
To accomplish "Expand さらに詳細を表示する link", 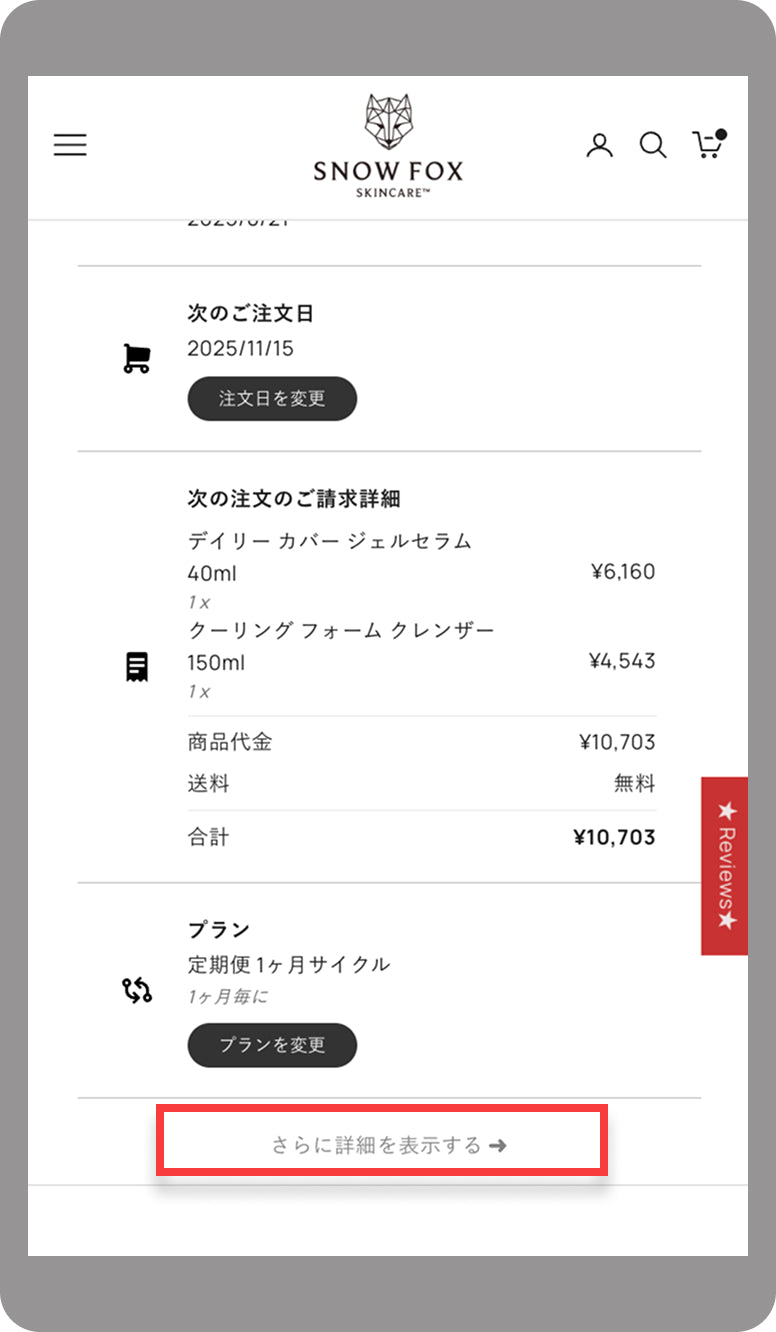I will (x=388, y=1145).
